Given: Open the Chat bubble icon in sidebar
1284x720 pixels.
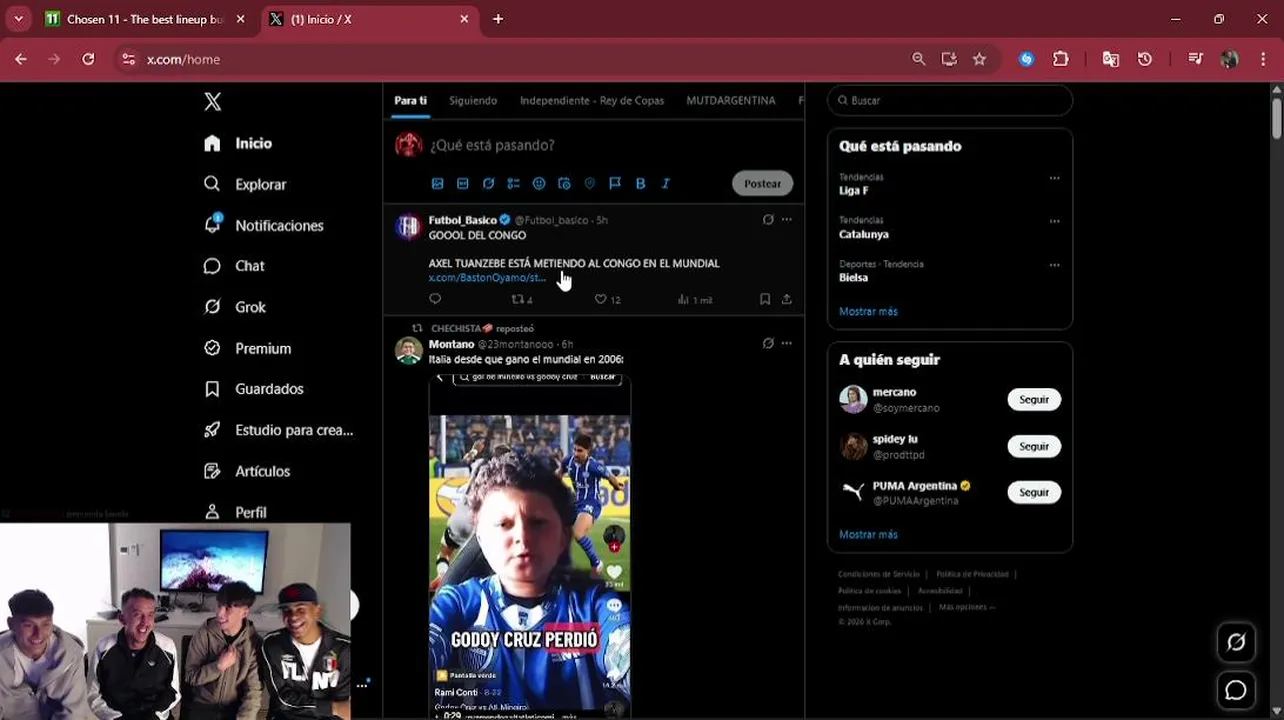Looking at the screenshot, I should 212,266.
